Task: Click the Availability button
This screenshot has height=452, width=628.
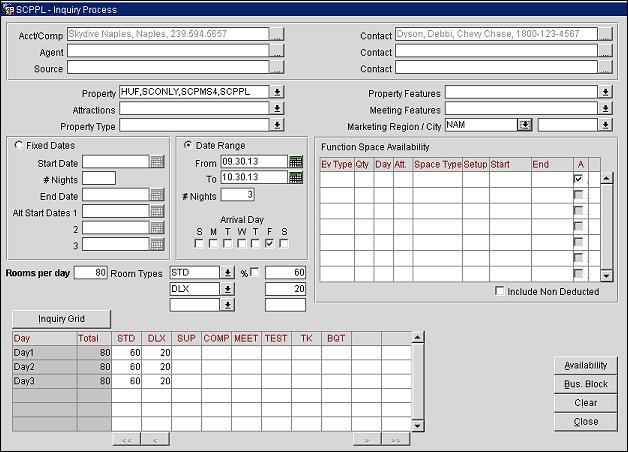Action: [586, 365]
